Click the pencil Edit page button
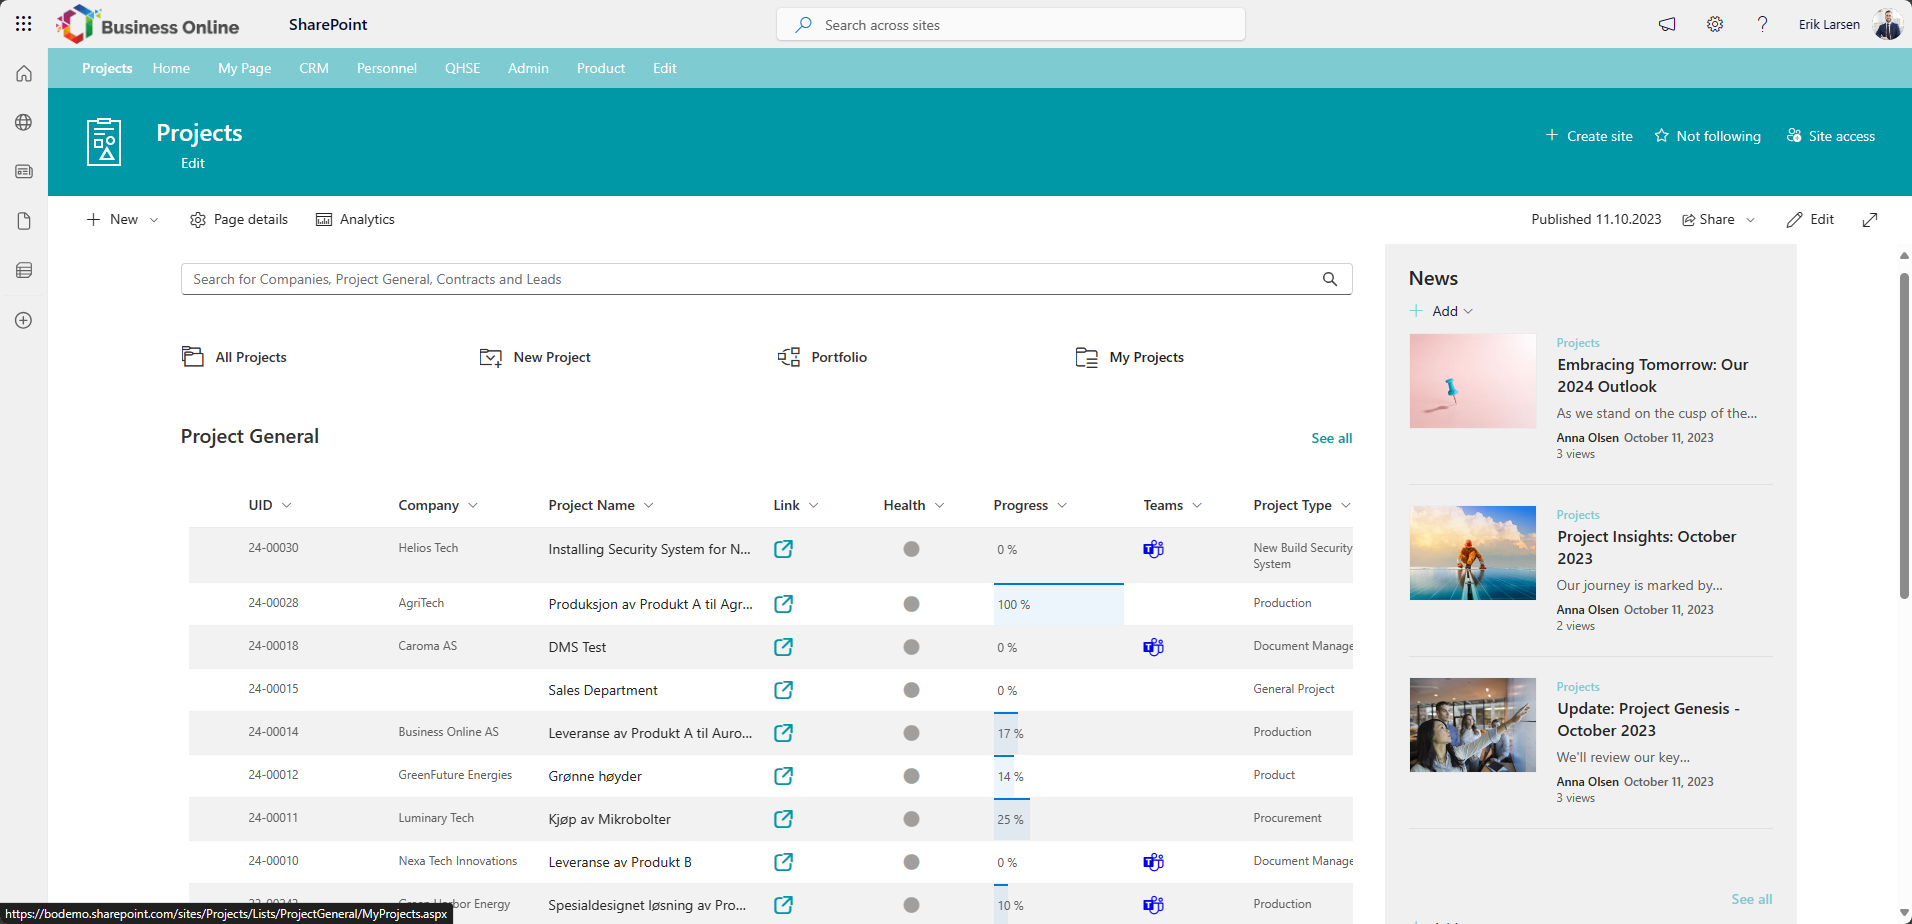Image resolution: width=1912 pixels, height=924 pixels. click(1811, 220)
